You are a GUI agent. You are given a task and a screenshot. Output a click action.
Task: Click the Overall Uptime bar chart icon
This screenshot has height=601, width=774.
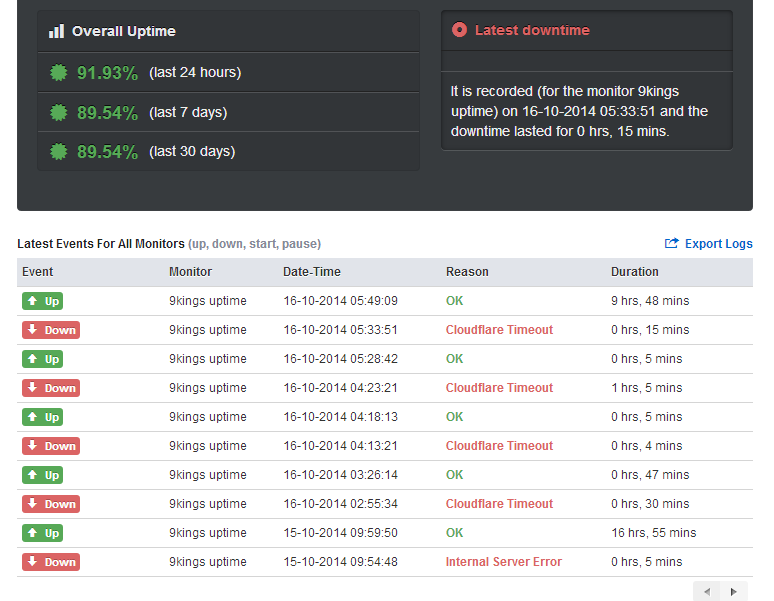click(56, 31)
